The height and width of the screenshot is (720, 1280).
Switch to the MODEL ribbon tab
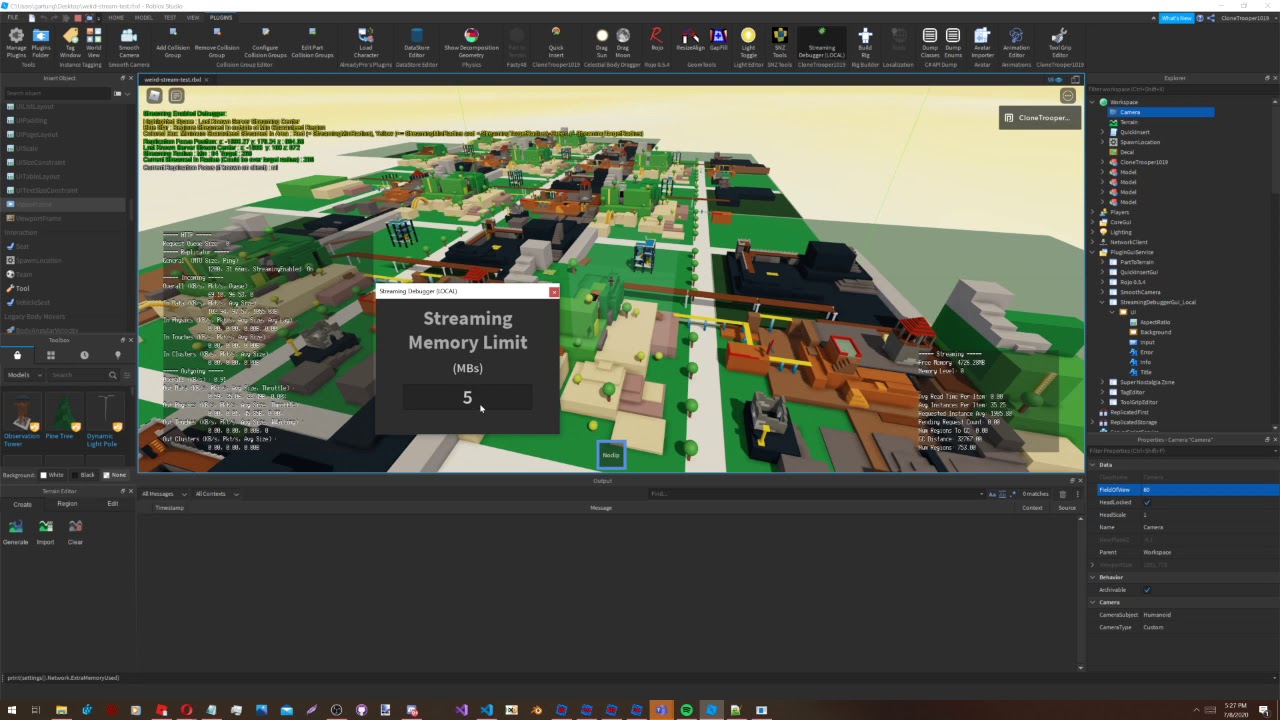tap(144, 18)
